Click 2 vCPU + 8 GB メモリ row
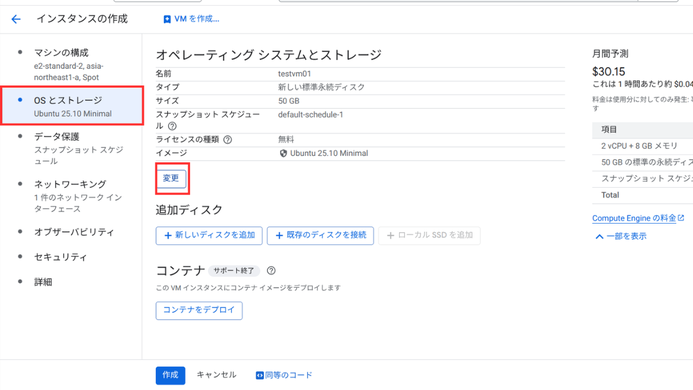Image resolution: width=693 pixels, height=390 pixels. [643, 146]
